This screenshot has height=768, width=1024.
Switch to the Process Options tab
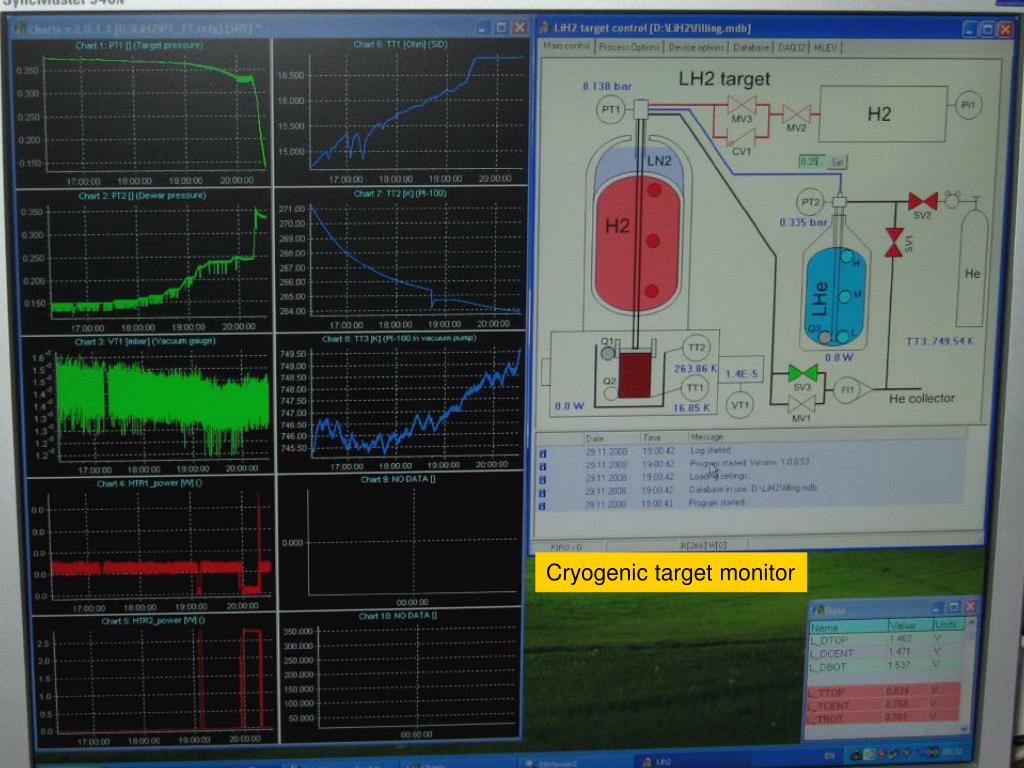pos(629,48)
